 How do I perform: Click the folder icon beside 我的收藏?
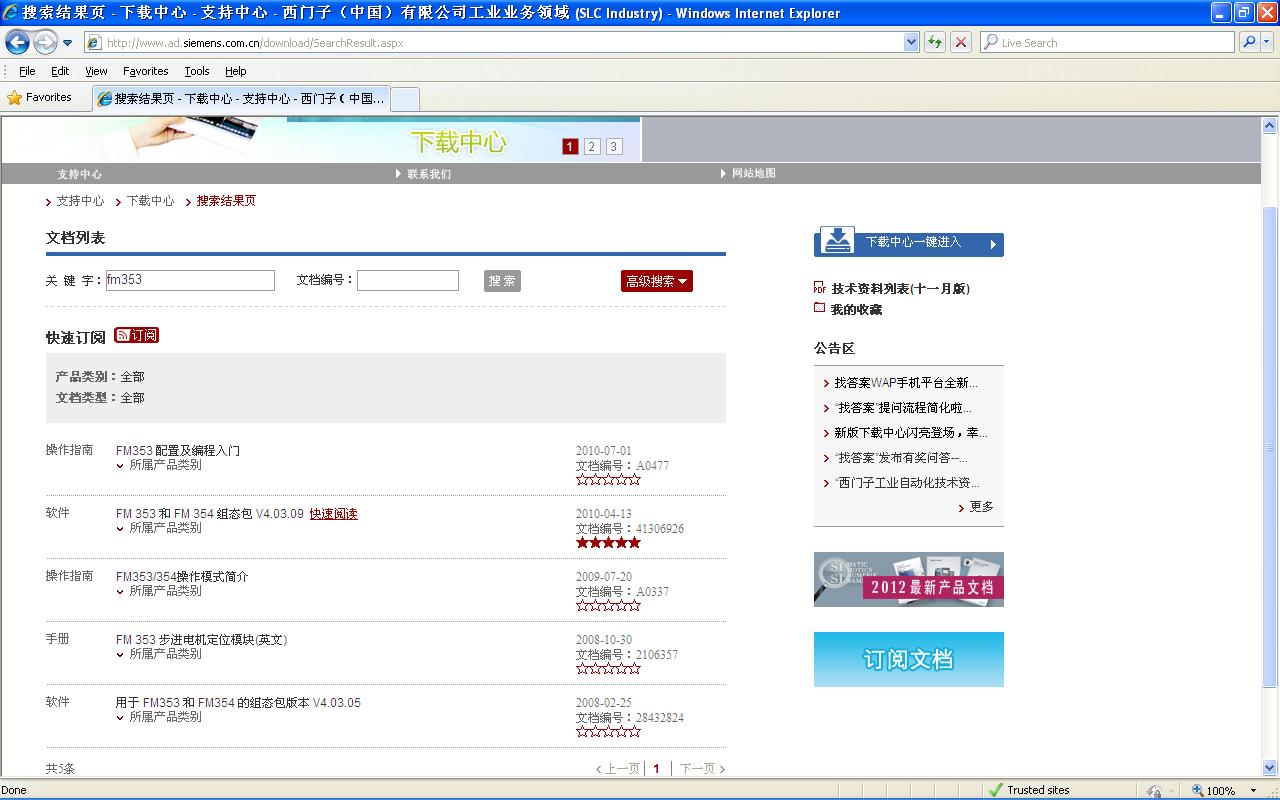[820, 308]
